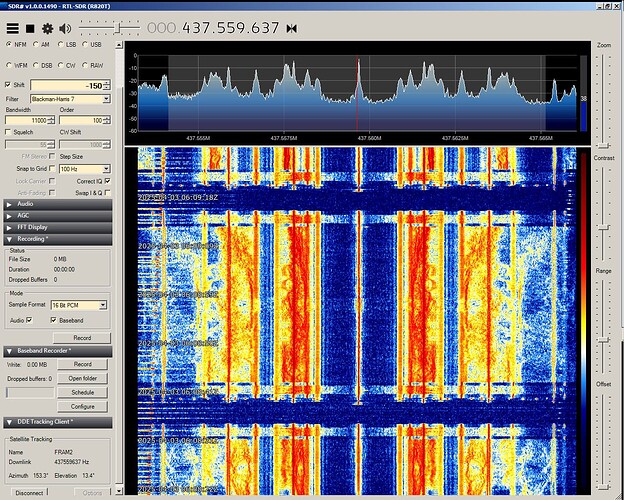Click the Open folder button
This screenshot has width=624, height=500.
(82, 378)
